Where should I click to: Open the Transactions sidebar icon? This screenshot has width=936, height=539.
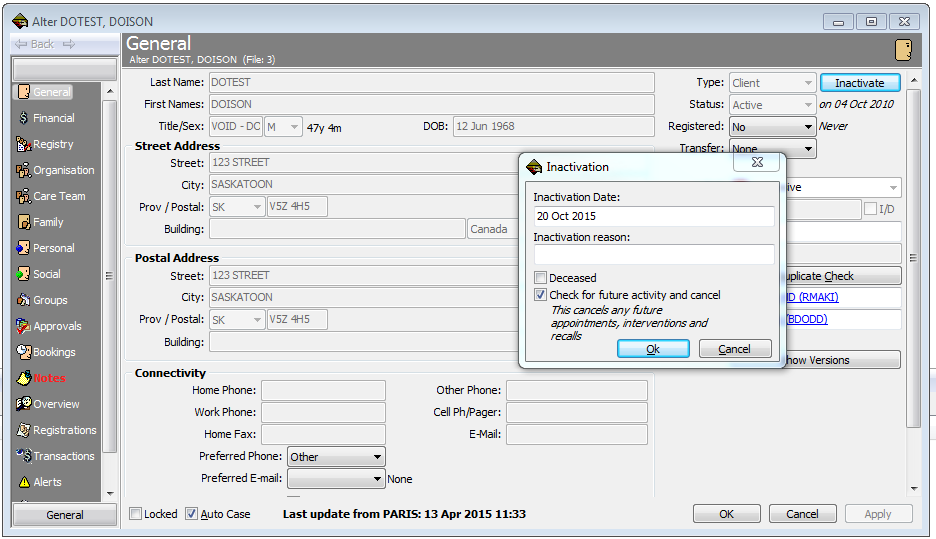pyautogui.click(x=24, y=456)
